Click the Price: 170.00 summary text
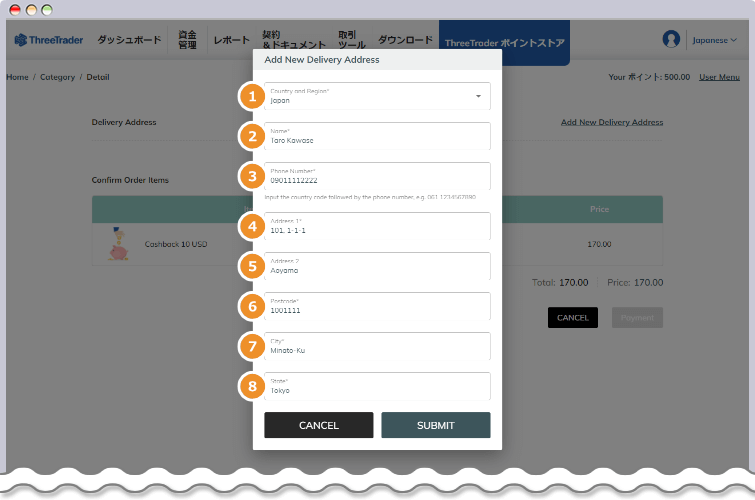755x500 pixels. click(635, 283)
